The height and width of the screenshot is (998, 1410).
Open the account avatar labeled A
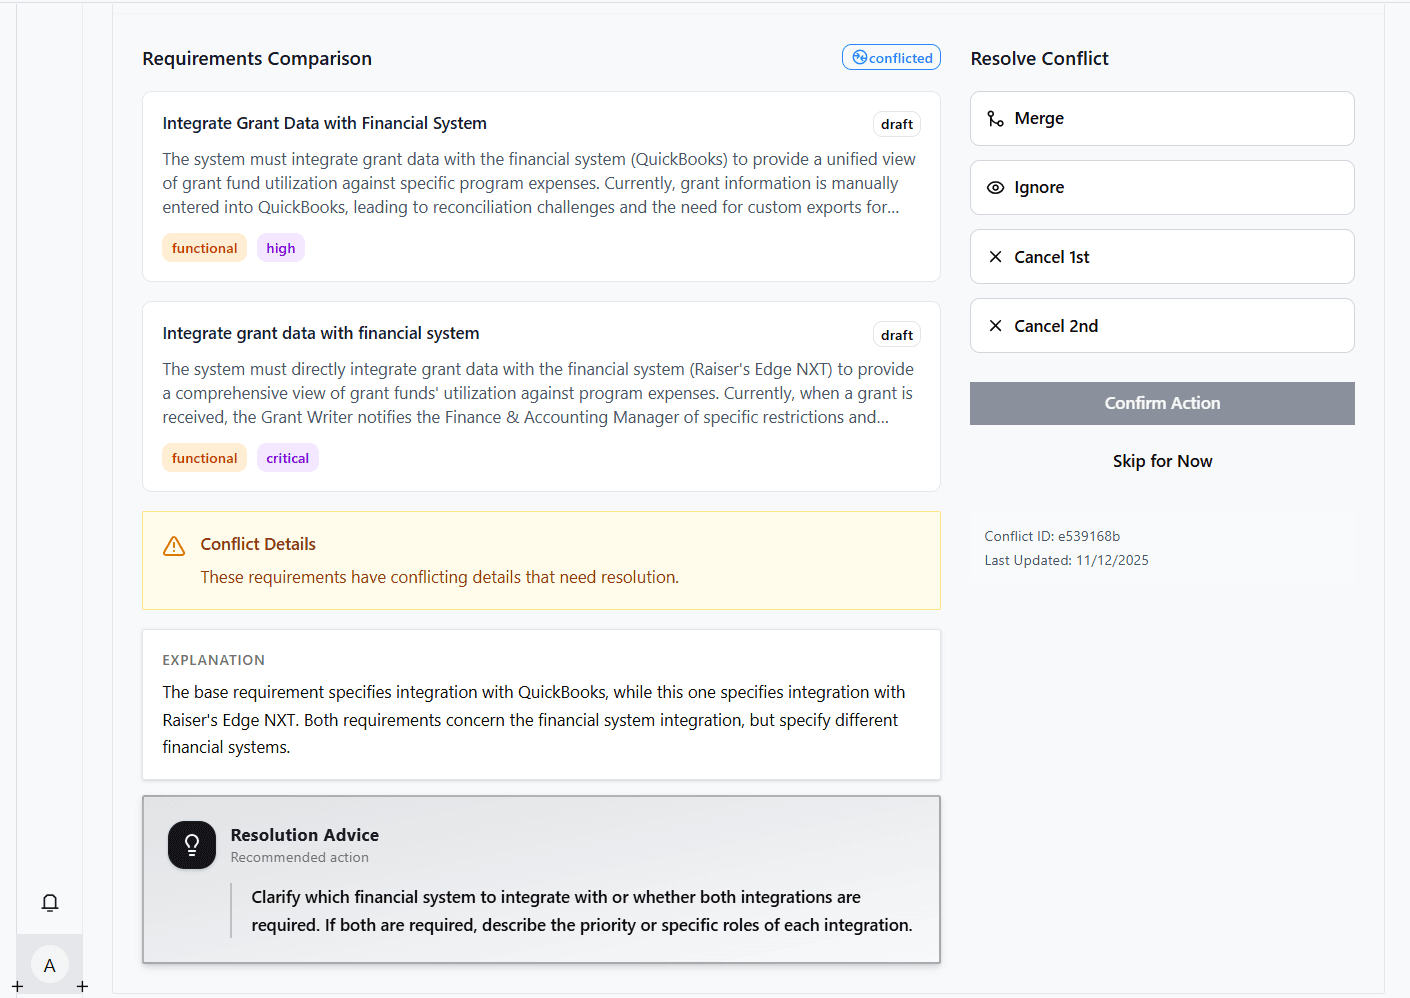pos(49,965)
